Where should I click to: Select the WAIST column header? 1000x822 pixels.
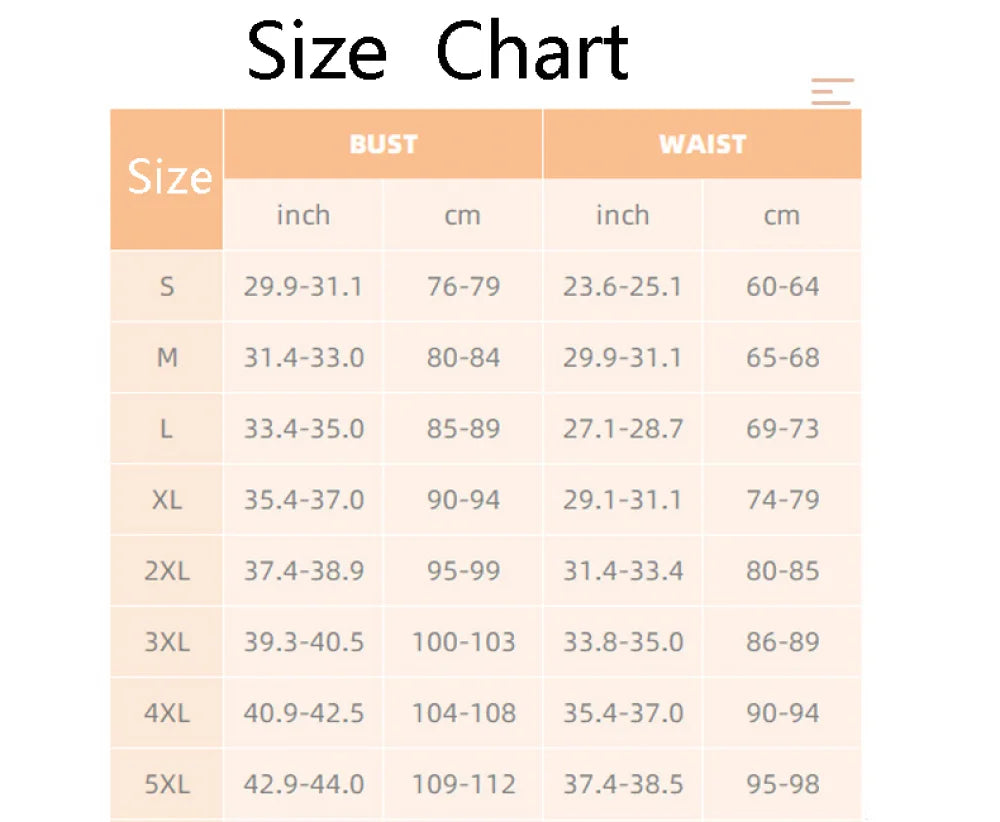coord(703,144)
